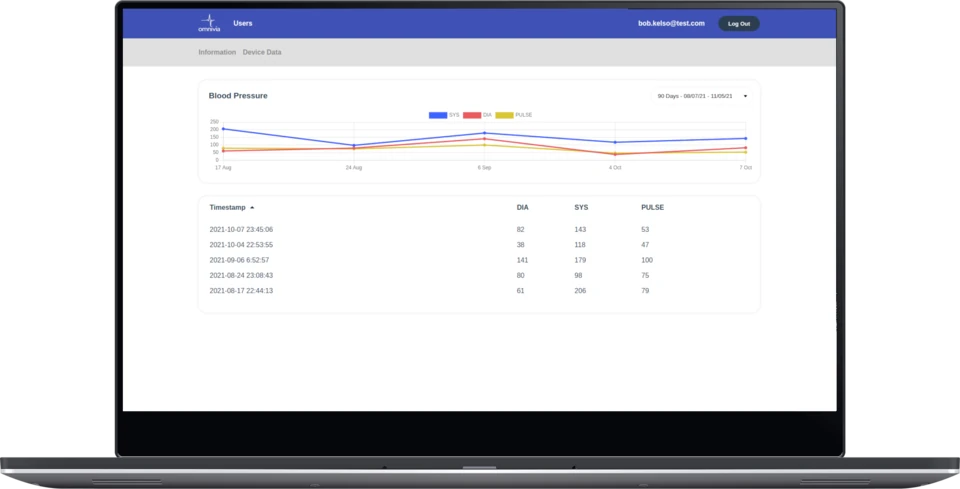
Task: Click SYS value 143
Action: click(x=580, y=230)
